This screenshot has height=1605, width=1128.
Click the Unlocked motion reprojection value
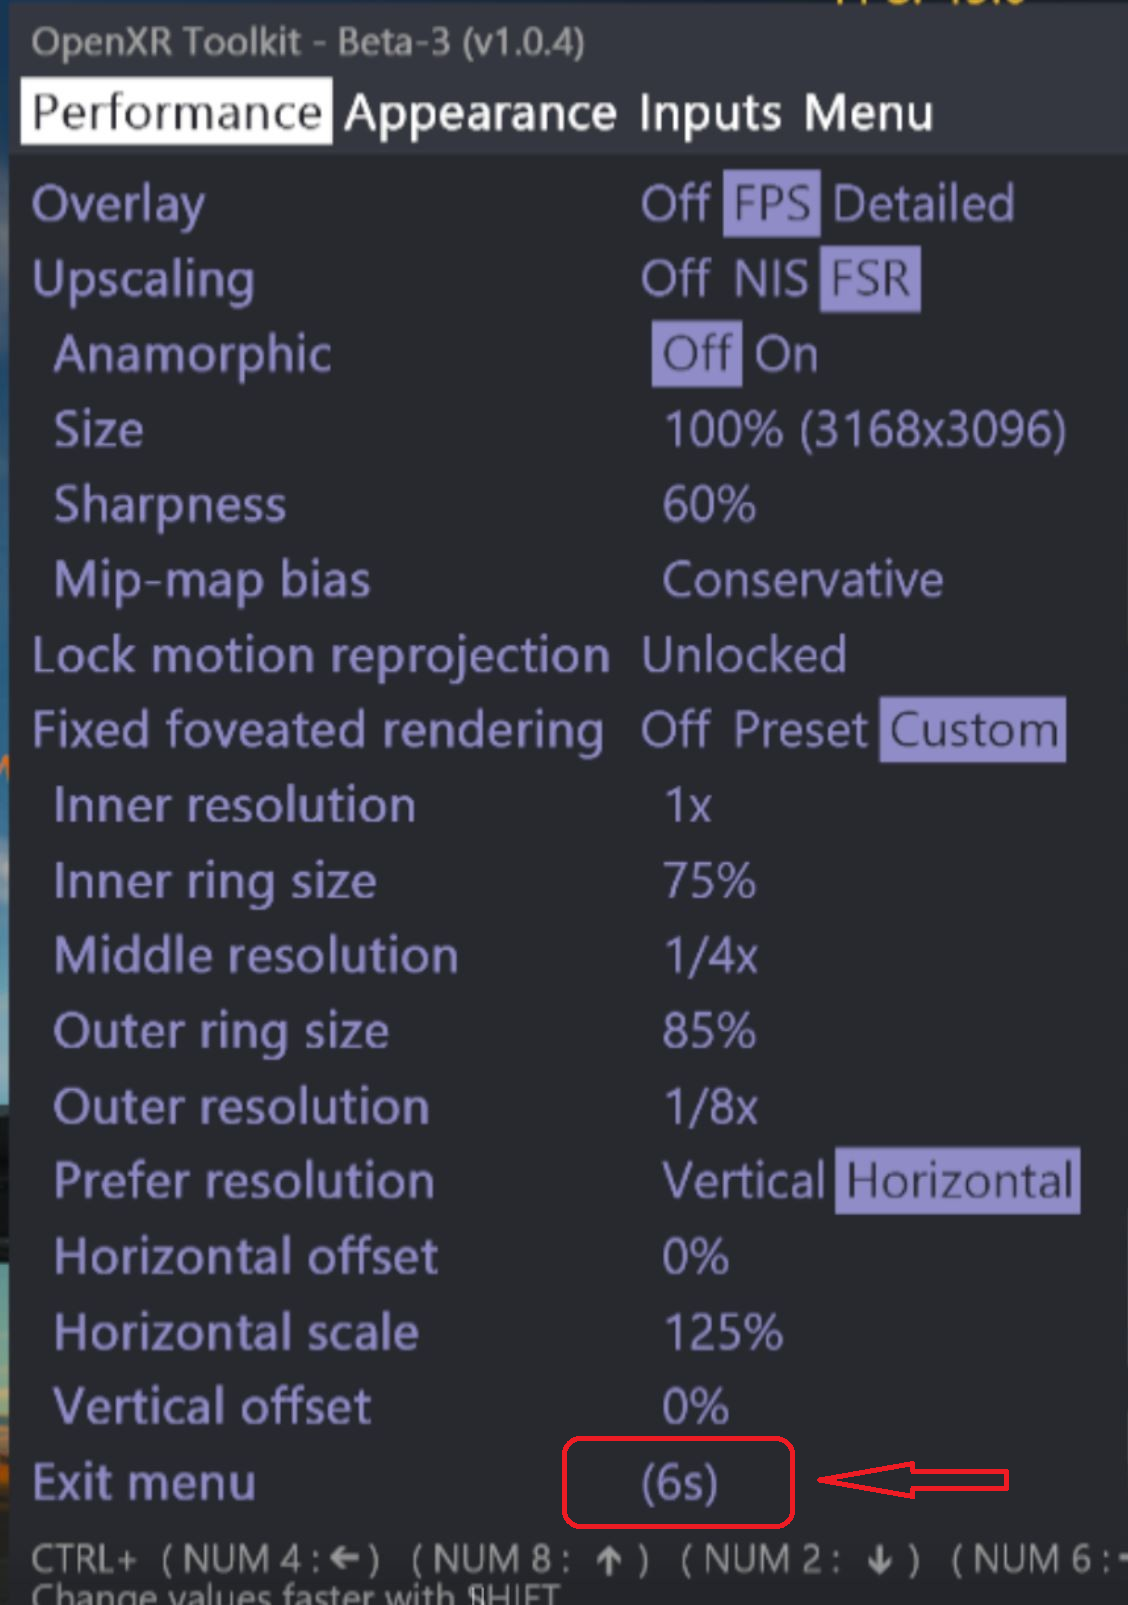click(x=743, y=656)
